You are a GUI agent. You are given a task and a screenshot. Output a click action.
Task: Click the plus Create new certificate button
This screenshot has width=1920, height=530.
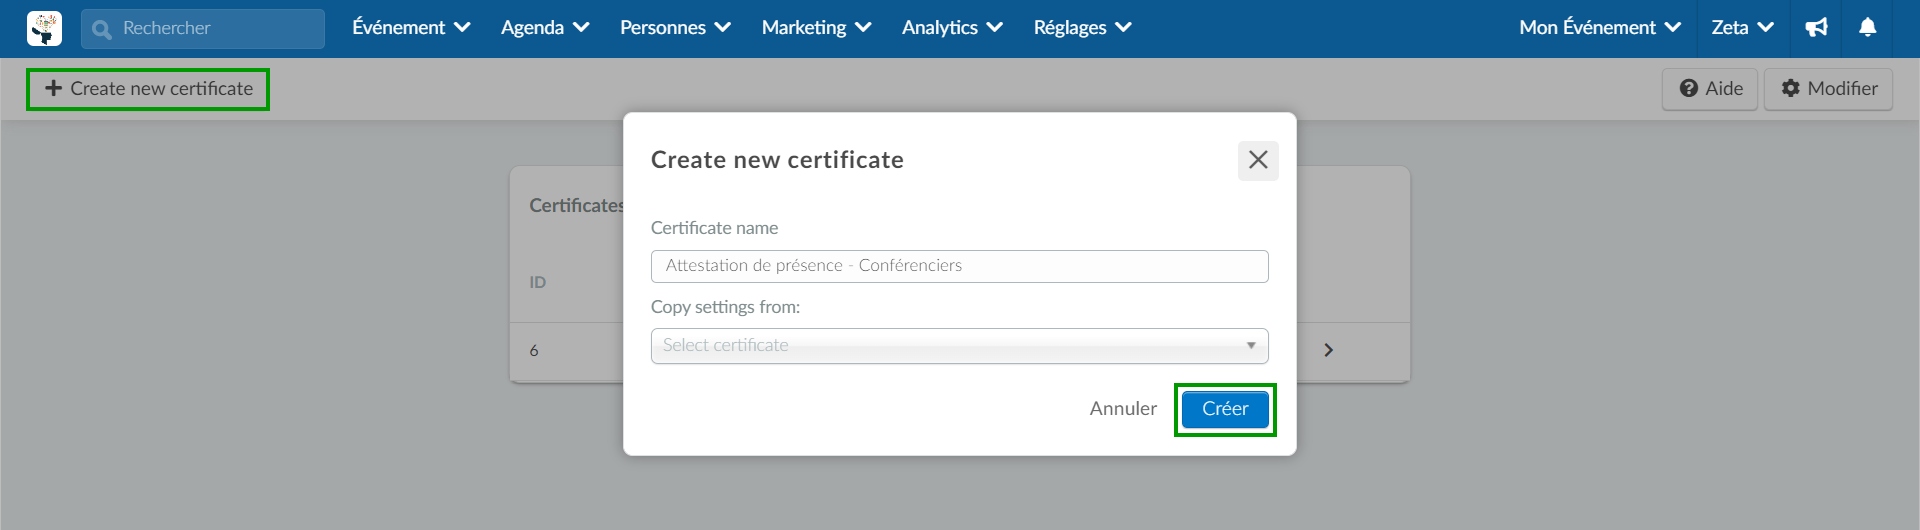pos(148,89)
